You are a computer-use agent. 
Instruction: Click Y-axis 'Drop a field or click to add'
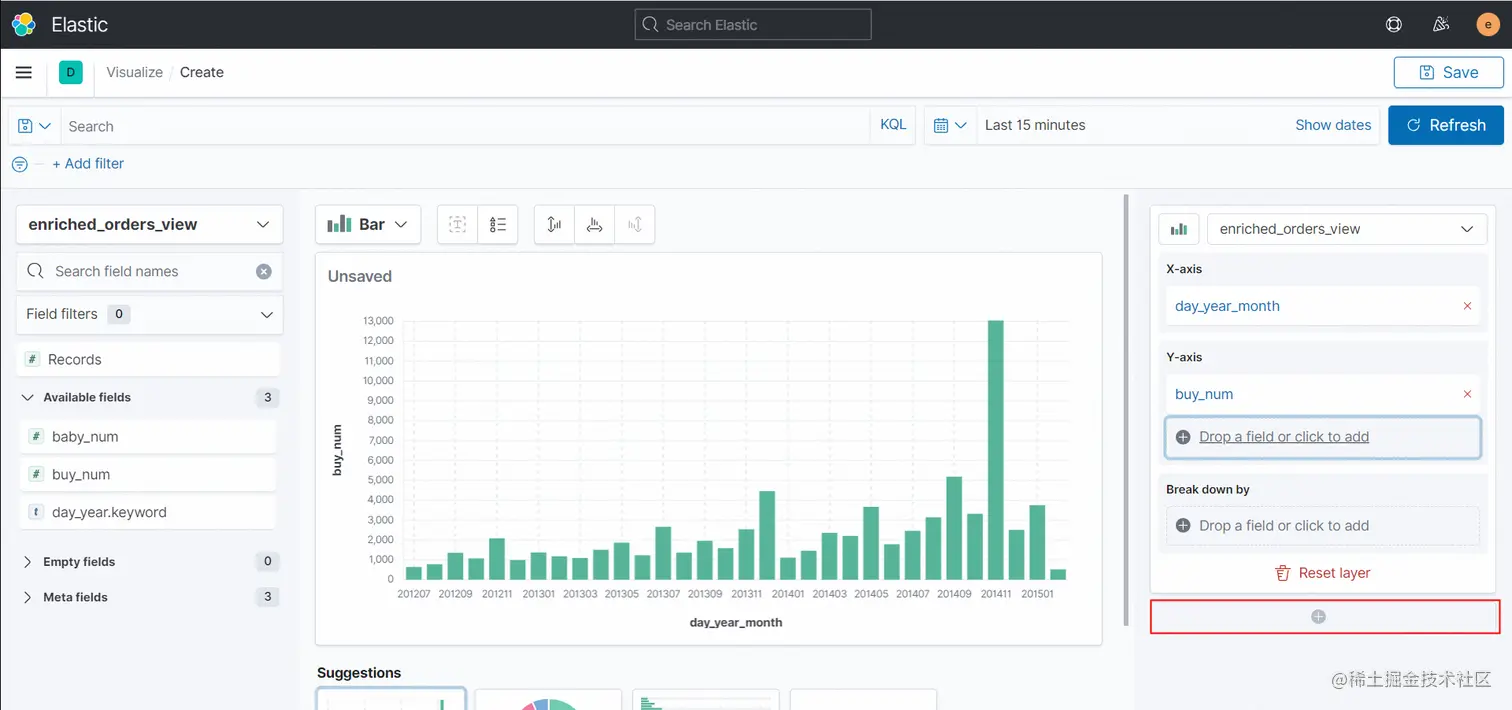(x=1322, y=437)
